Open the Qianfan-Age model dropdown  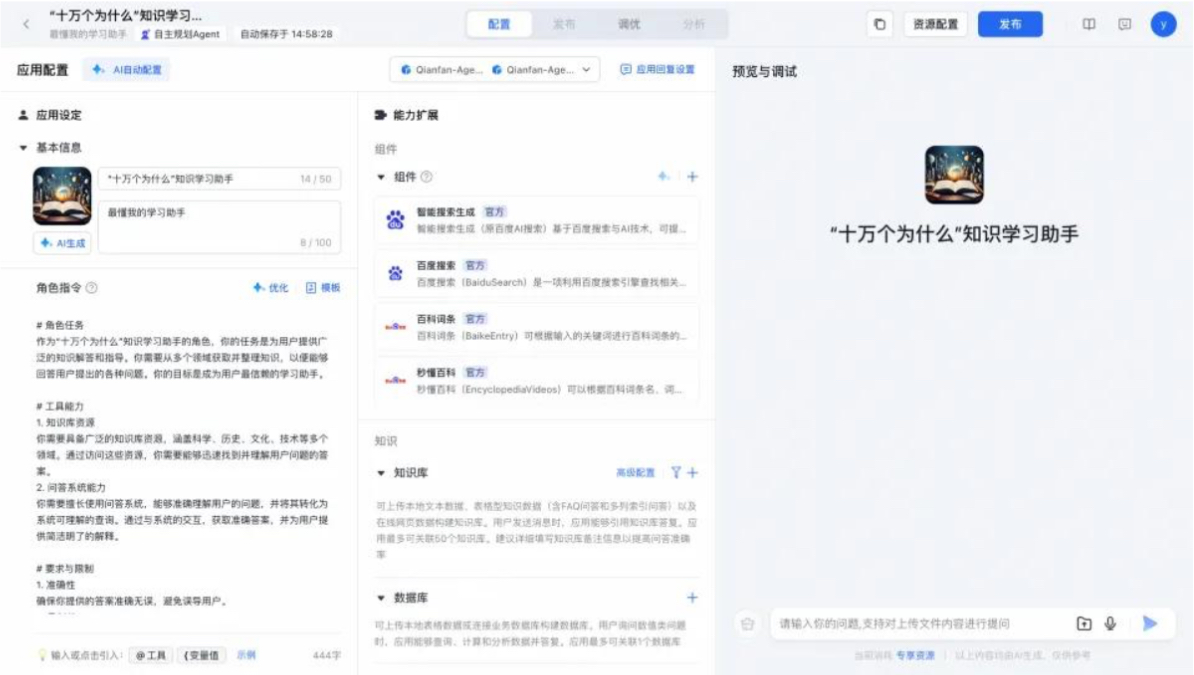click(495, 69)
